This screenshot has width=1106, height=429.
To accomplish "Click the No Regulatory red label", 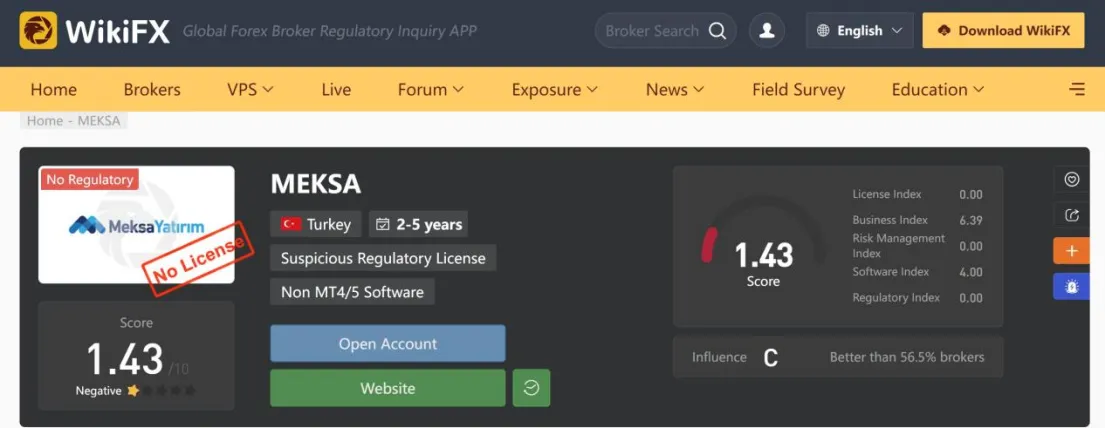I will (90, 180).
